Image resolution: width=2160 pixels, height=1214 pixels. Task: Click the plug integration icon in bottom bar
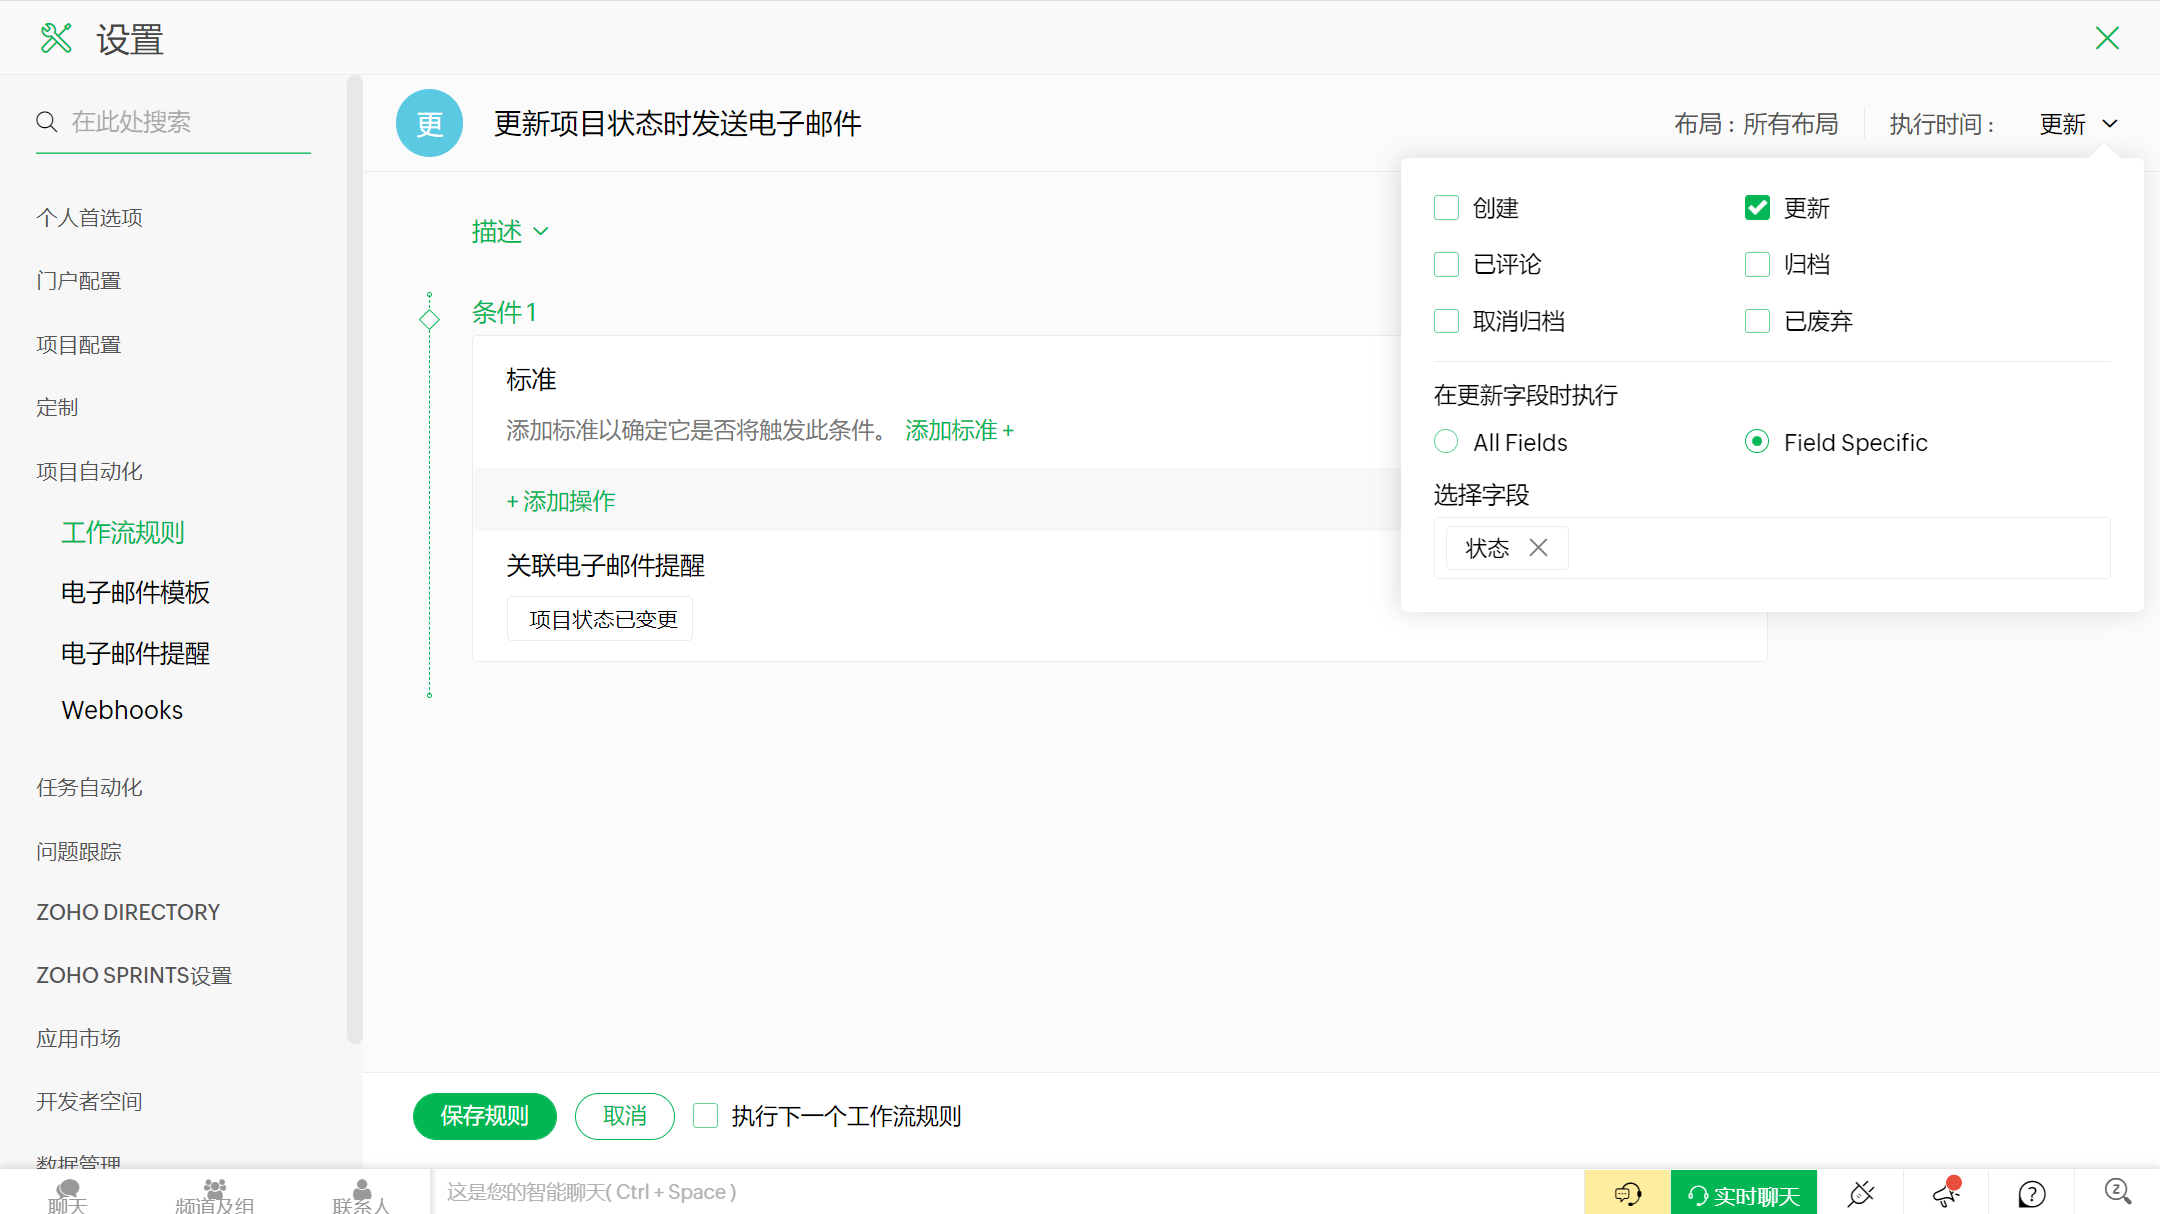[1860, 1193]
